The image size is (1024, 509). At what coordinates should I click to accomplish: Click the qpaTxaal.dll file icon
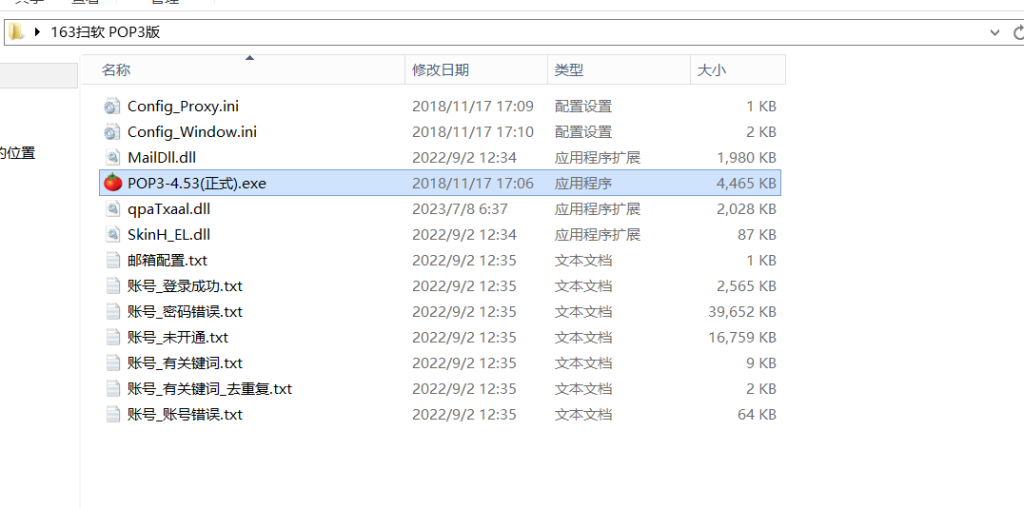pyautogui.click(x=113, y=209)
